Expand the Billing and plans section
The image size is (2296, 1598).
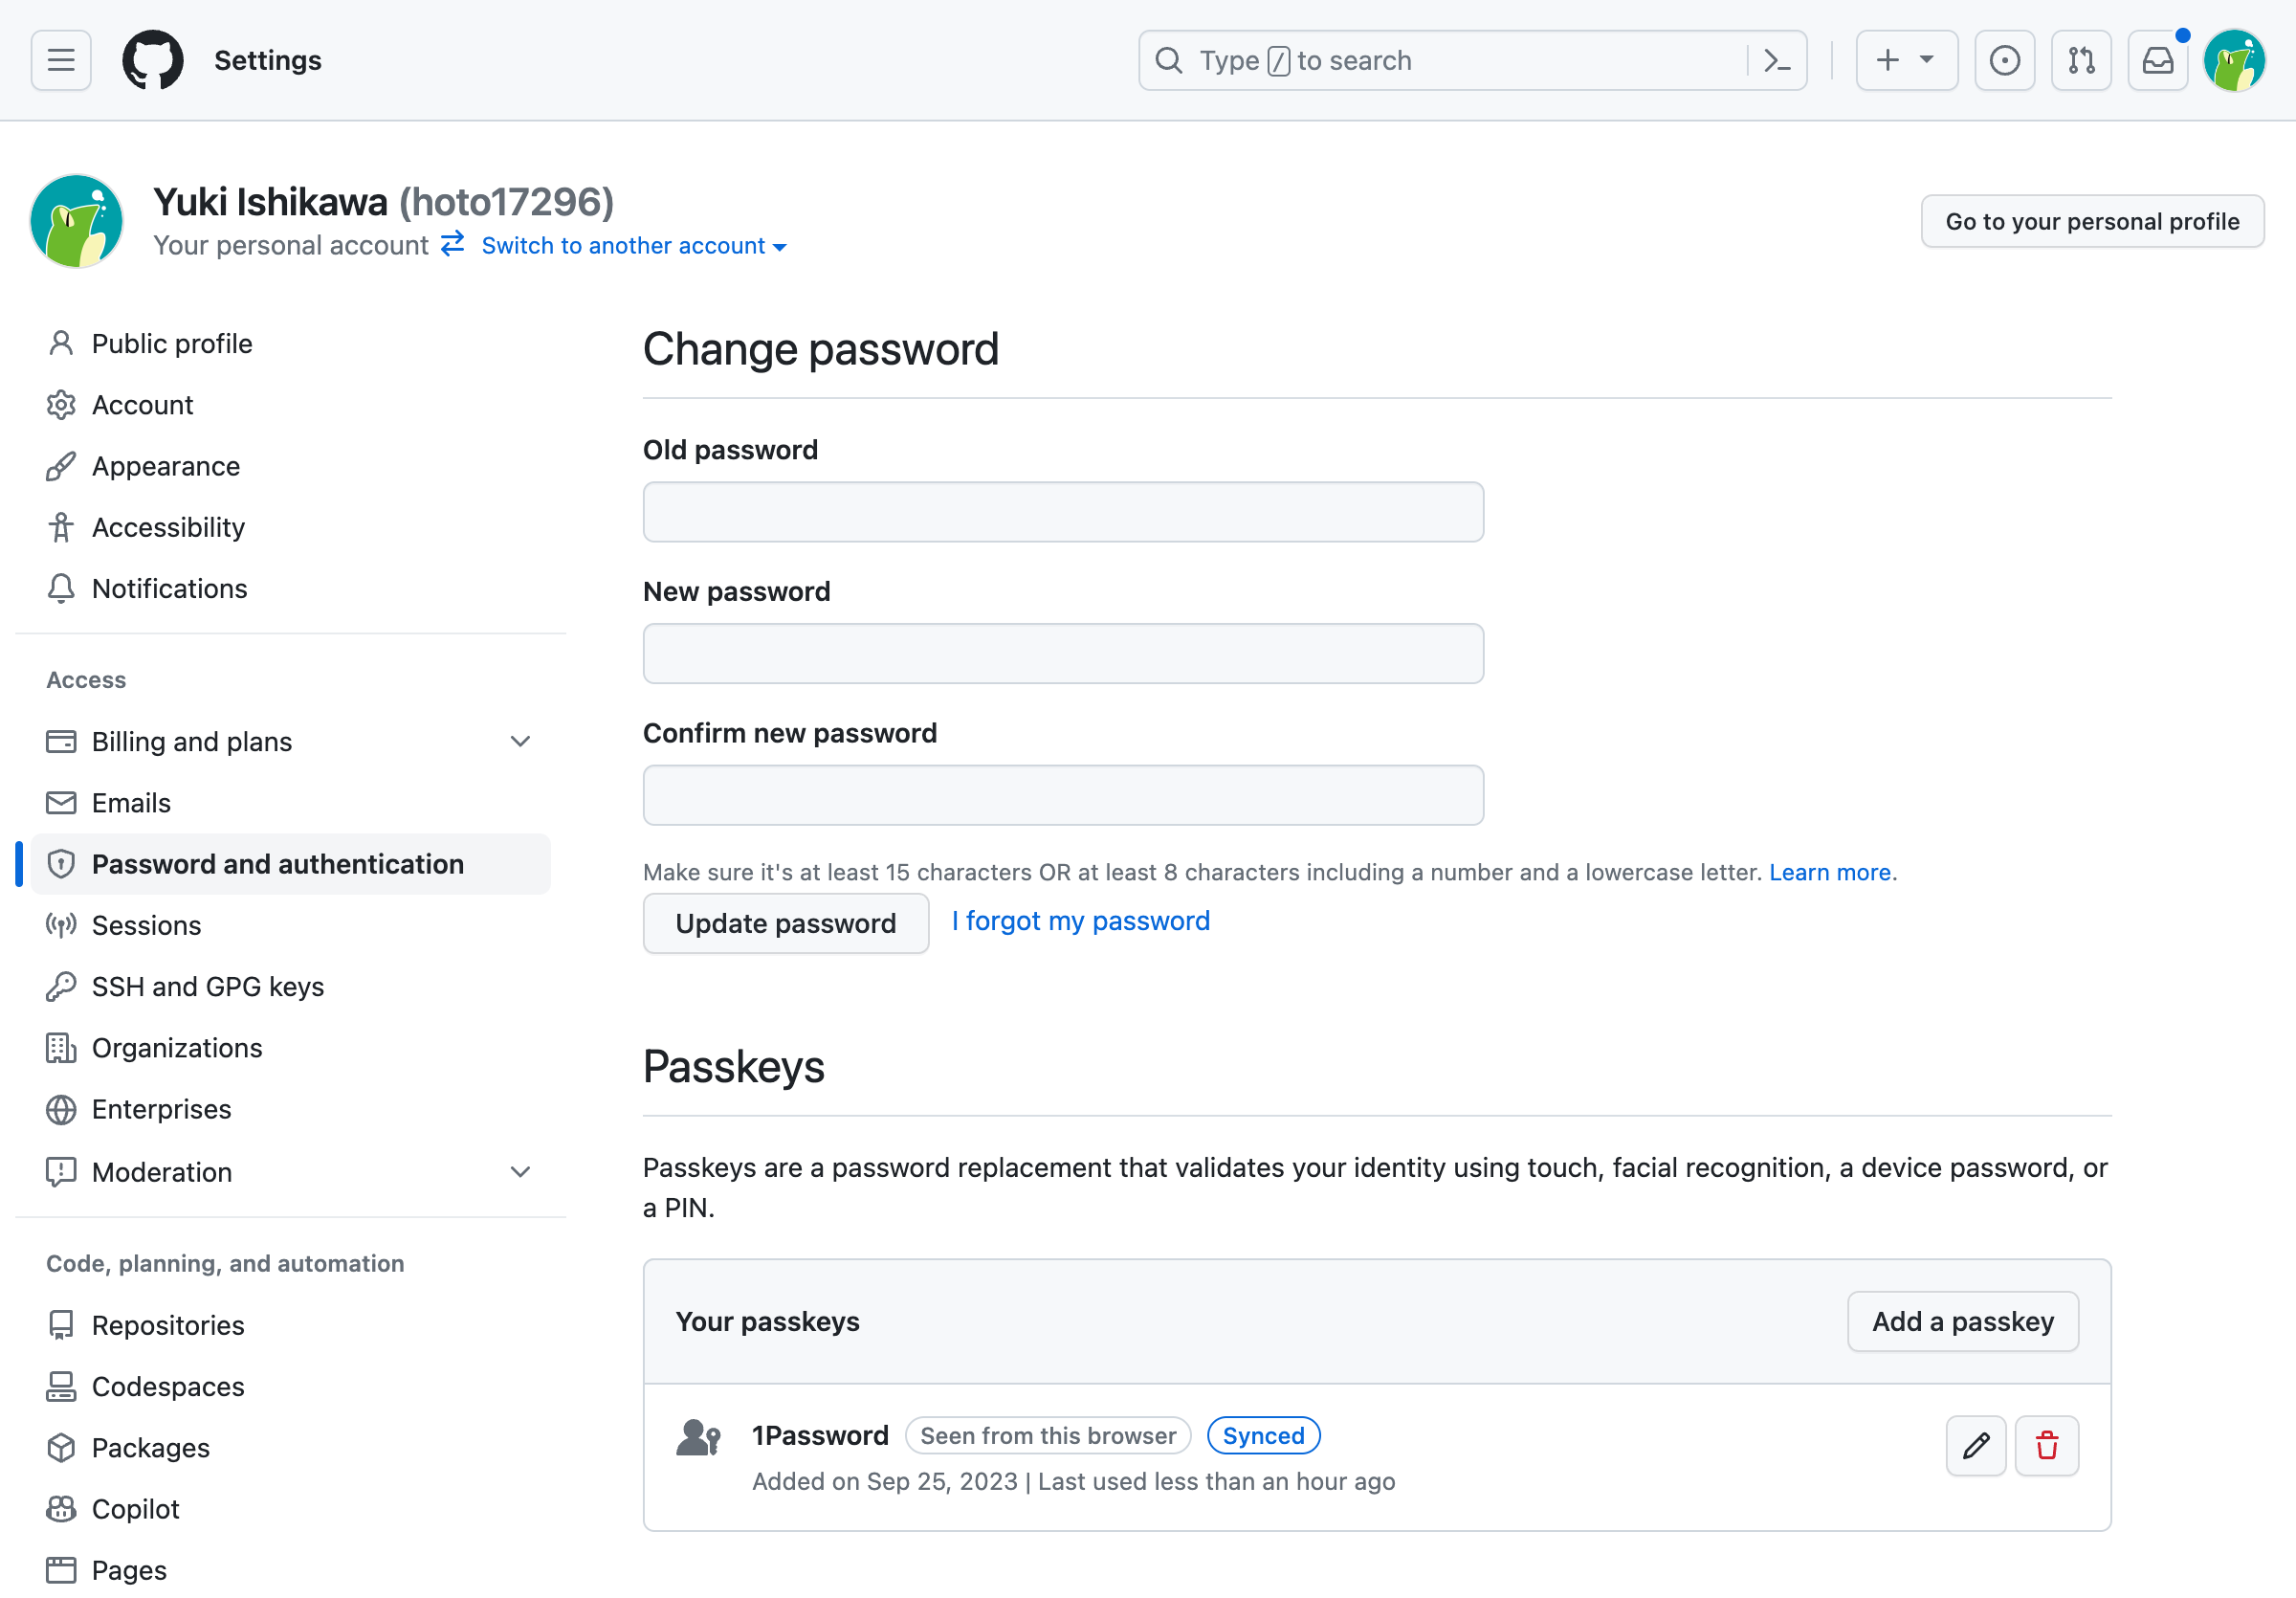520,741
